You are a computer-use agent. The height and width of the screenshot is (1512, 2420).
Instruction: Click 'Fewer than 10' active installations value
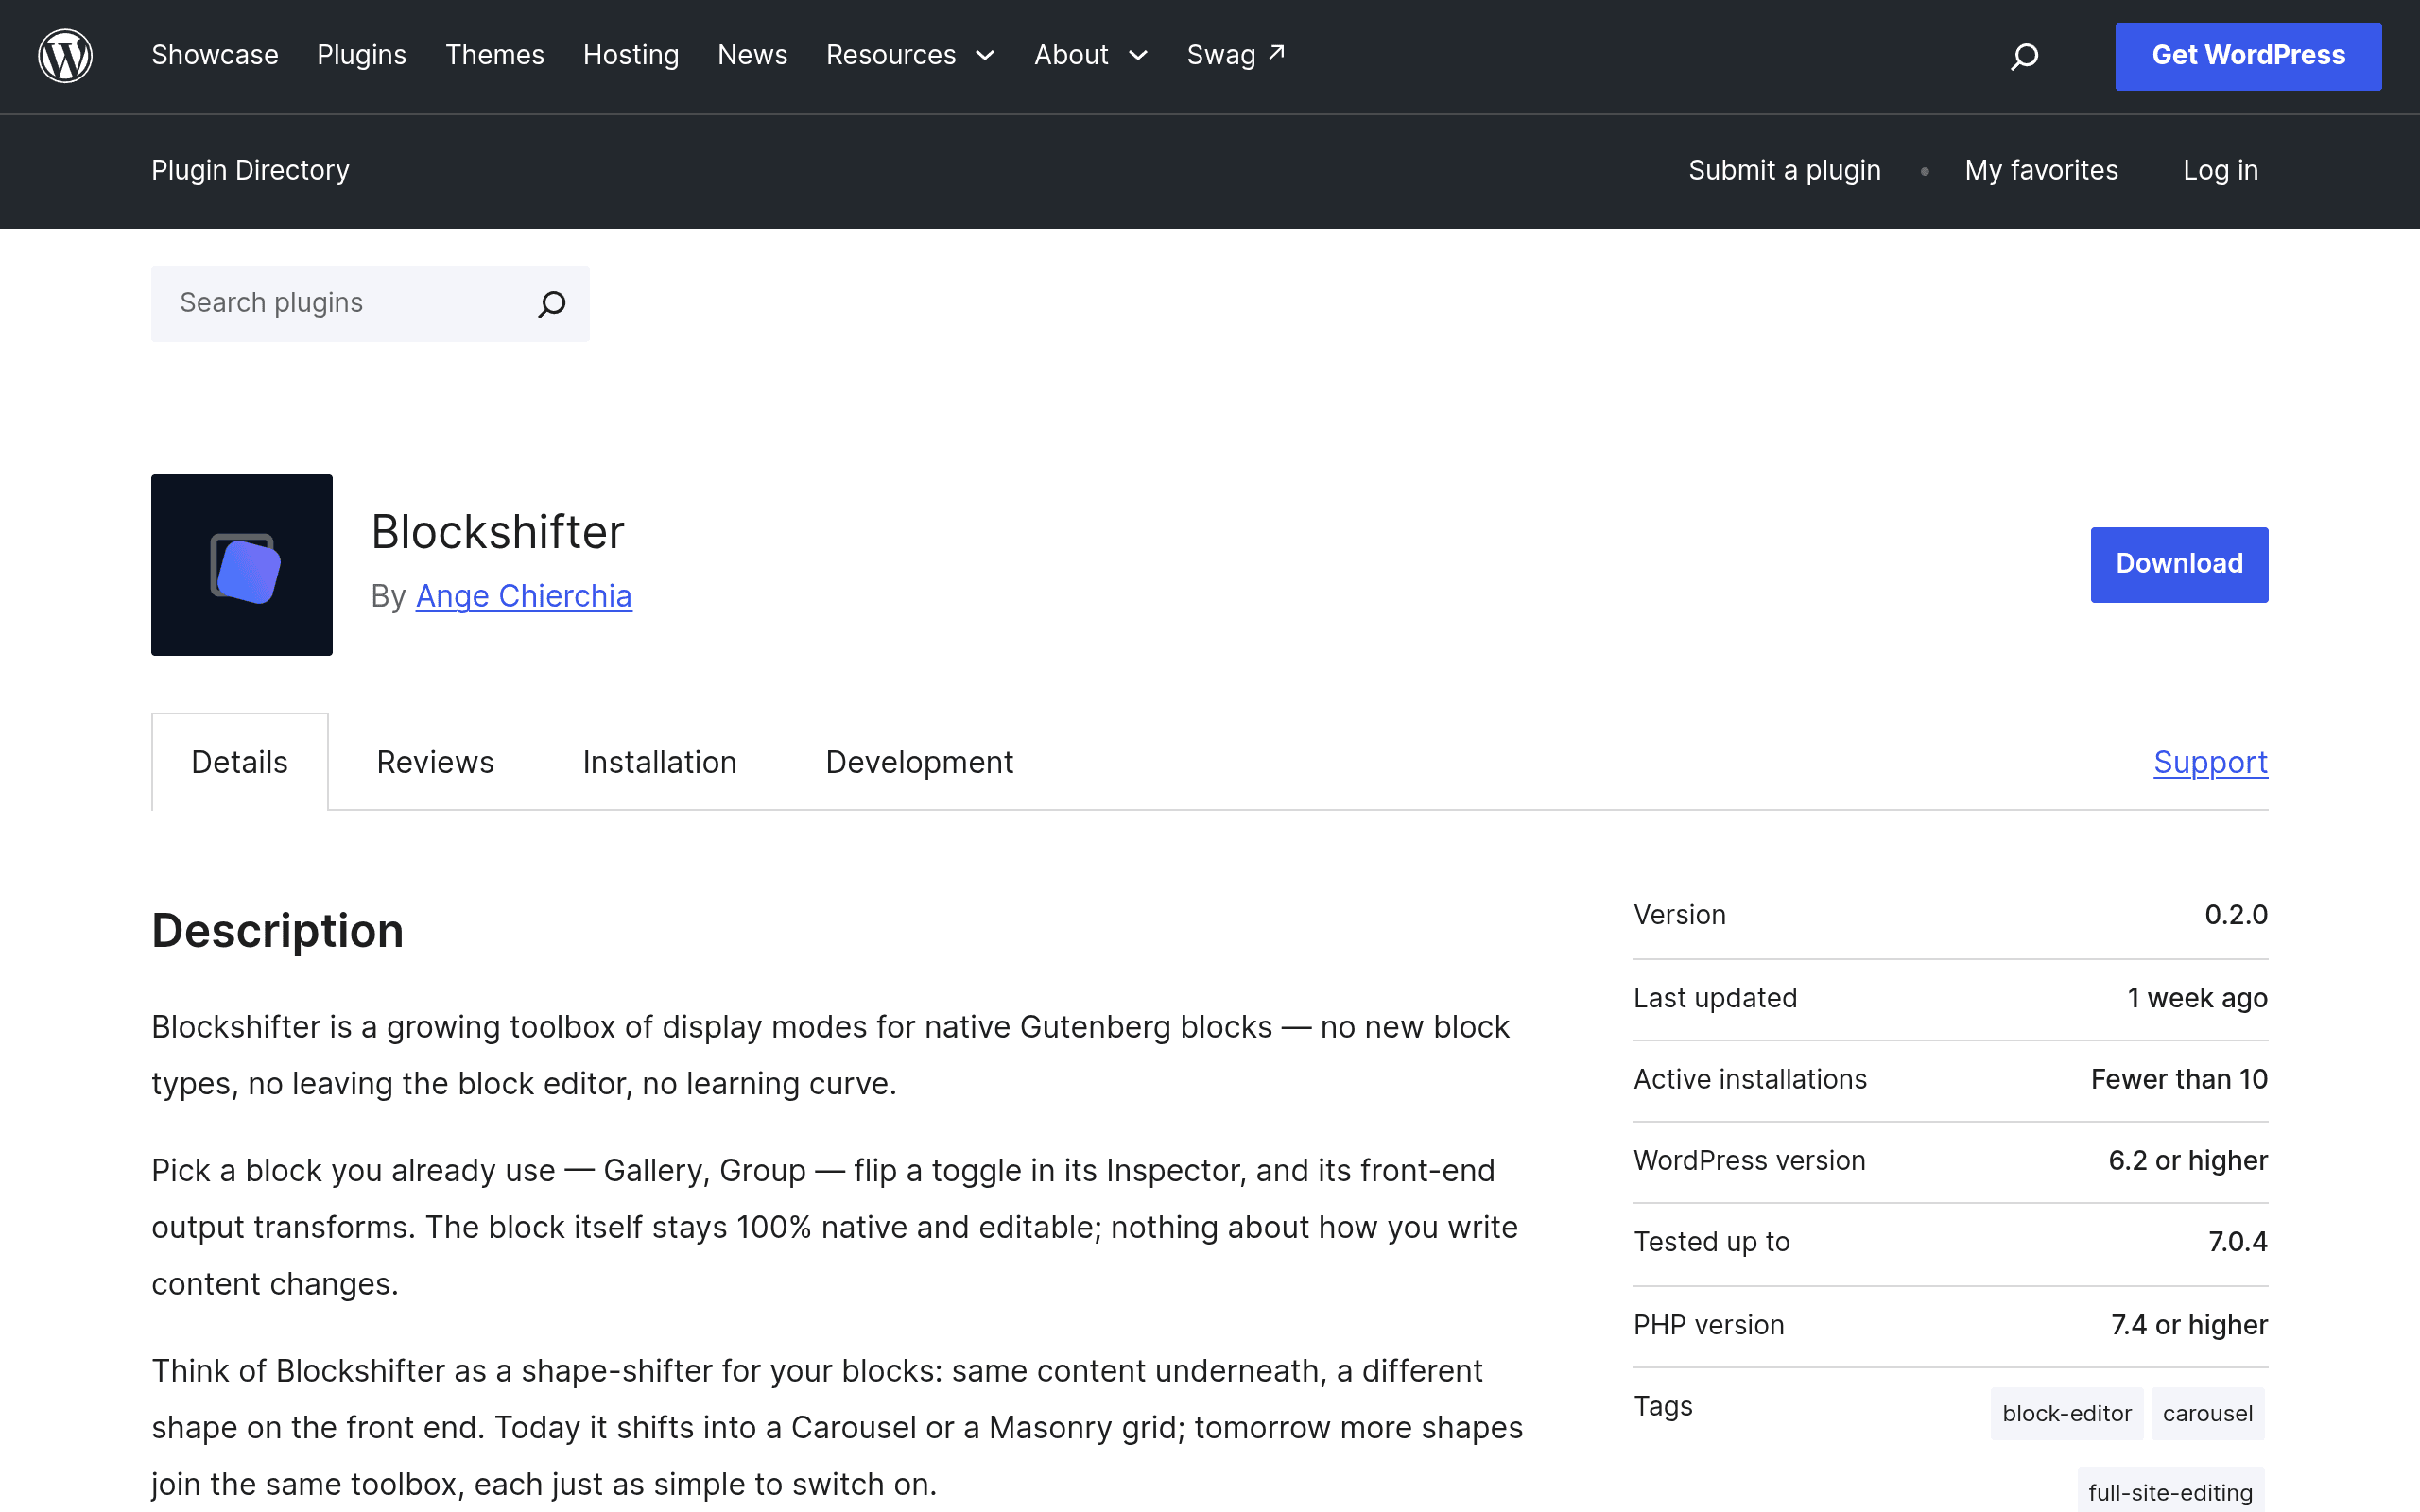[2179, 1079]
